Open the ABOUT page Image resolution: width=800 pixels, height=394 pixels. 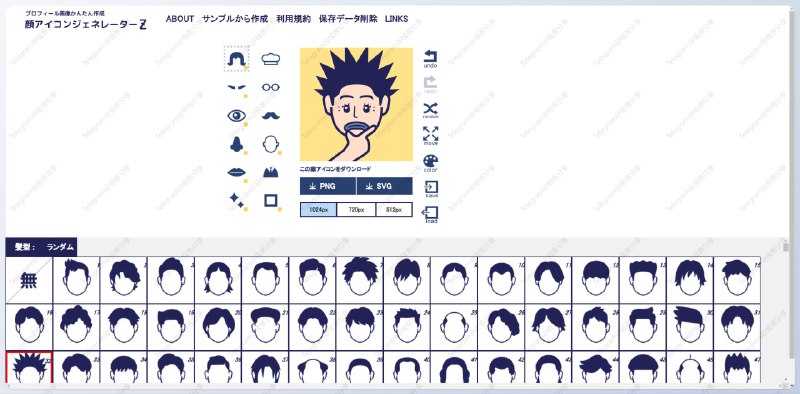click(x=180, y=19)
